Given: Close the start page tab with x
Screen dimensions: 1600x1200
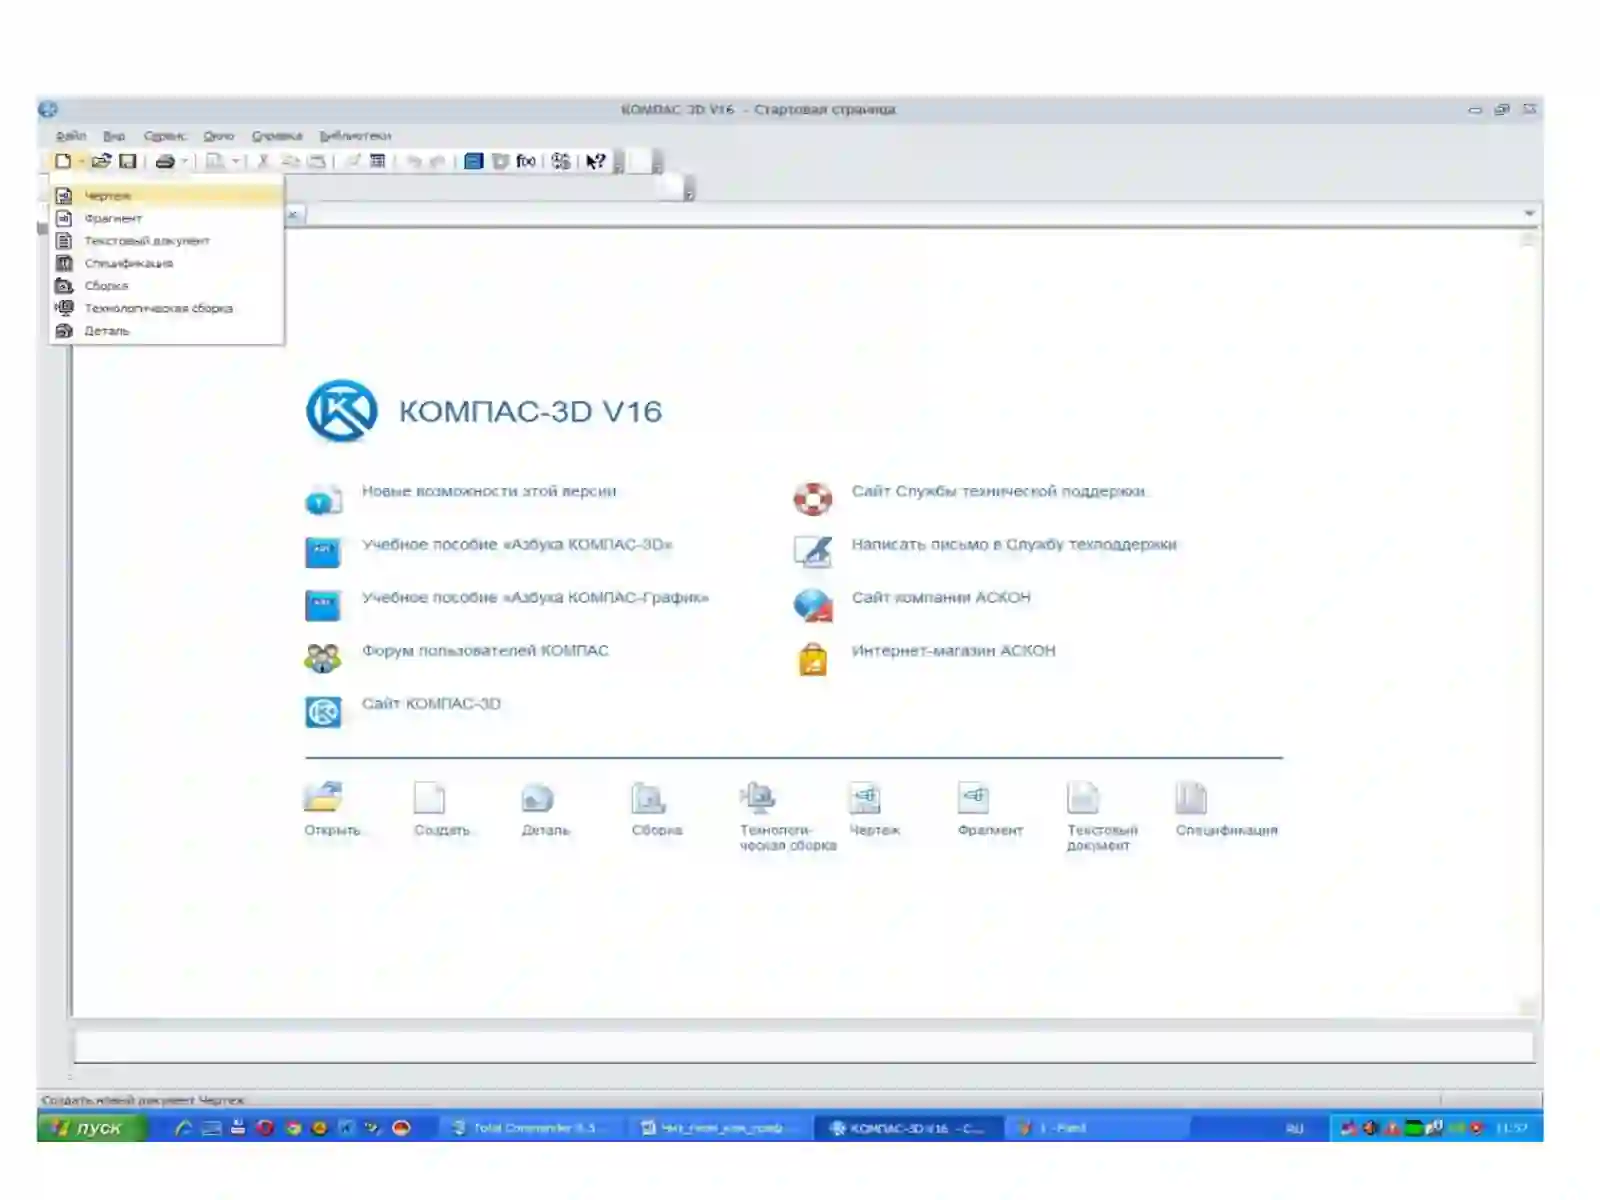Looking at the screenshot, I should pos(293,214).
